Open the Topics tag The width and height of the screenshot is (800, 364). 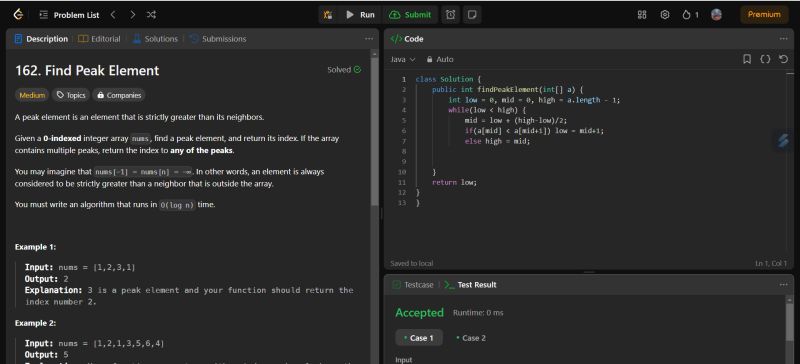coord(71,95)
